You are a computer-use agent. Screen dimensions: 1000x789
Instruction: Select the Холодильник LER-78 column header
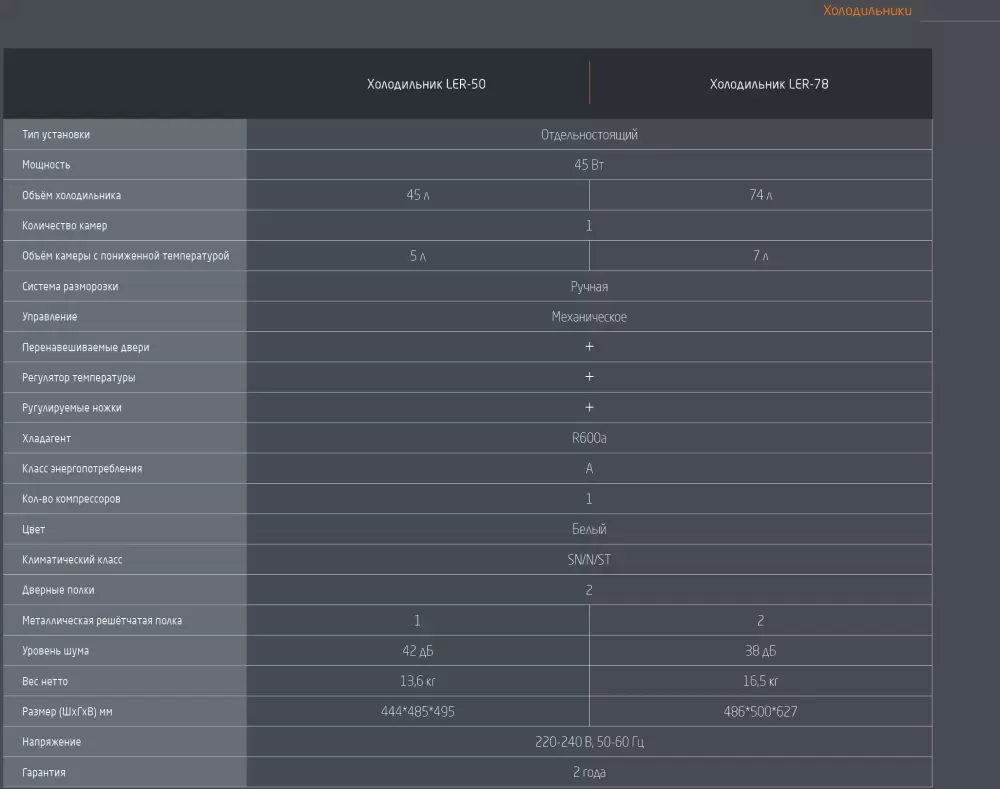pos(768,84)
